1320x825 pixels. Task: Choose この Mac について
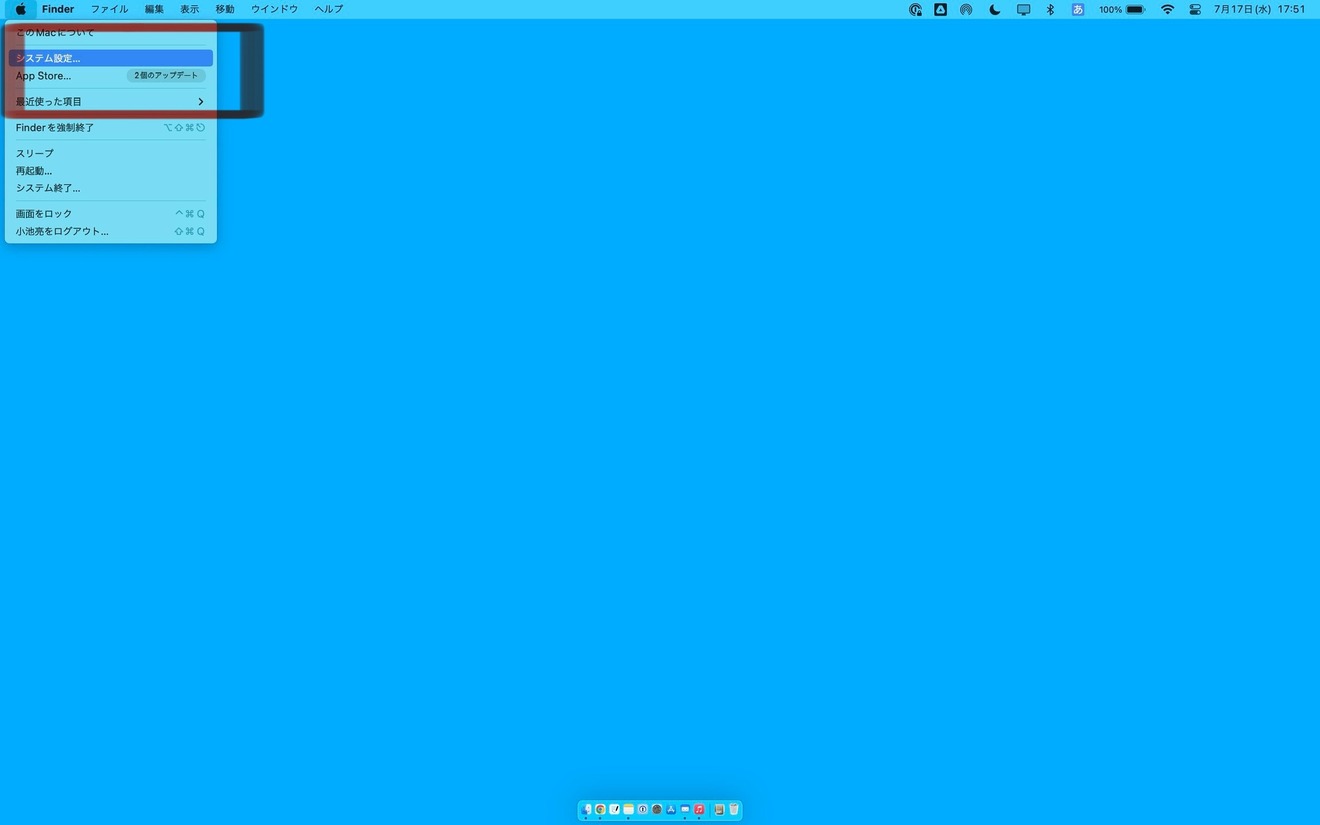click(x=110, y=33)
